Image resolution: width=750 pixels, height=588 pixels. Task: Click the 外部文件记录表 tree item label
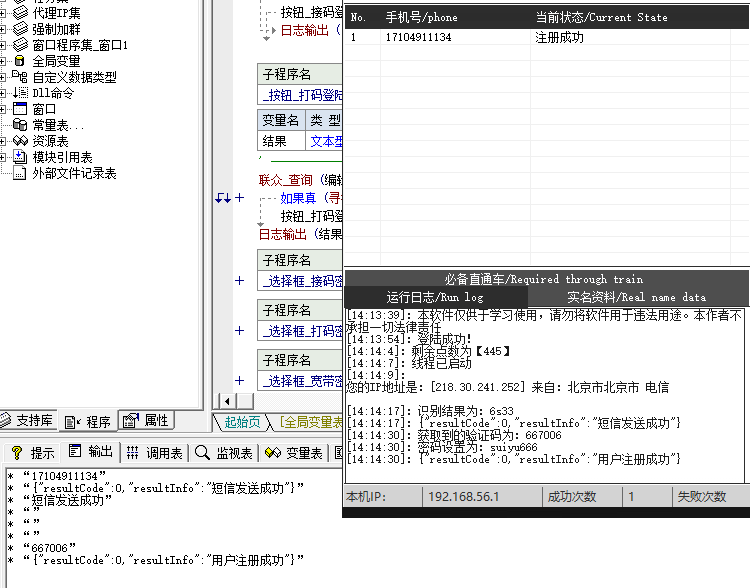[x=74, y=173]
